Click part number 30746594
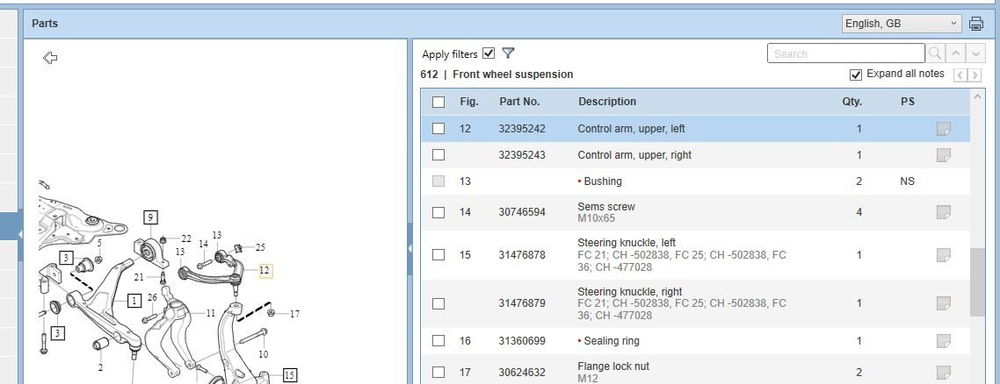 tap(522, 212)
